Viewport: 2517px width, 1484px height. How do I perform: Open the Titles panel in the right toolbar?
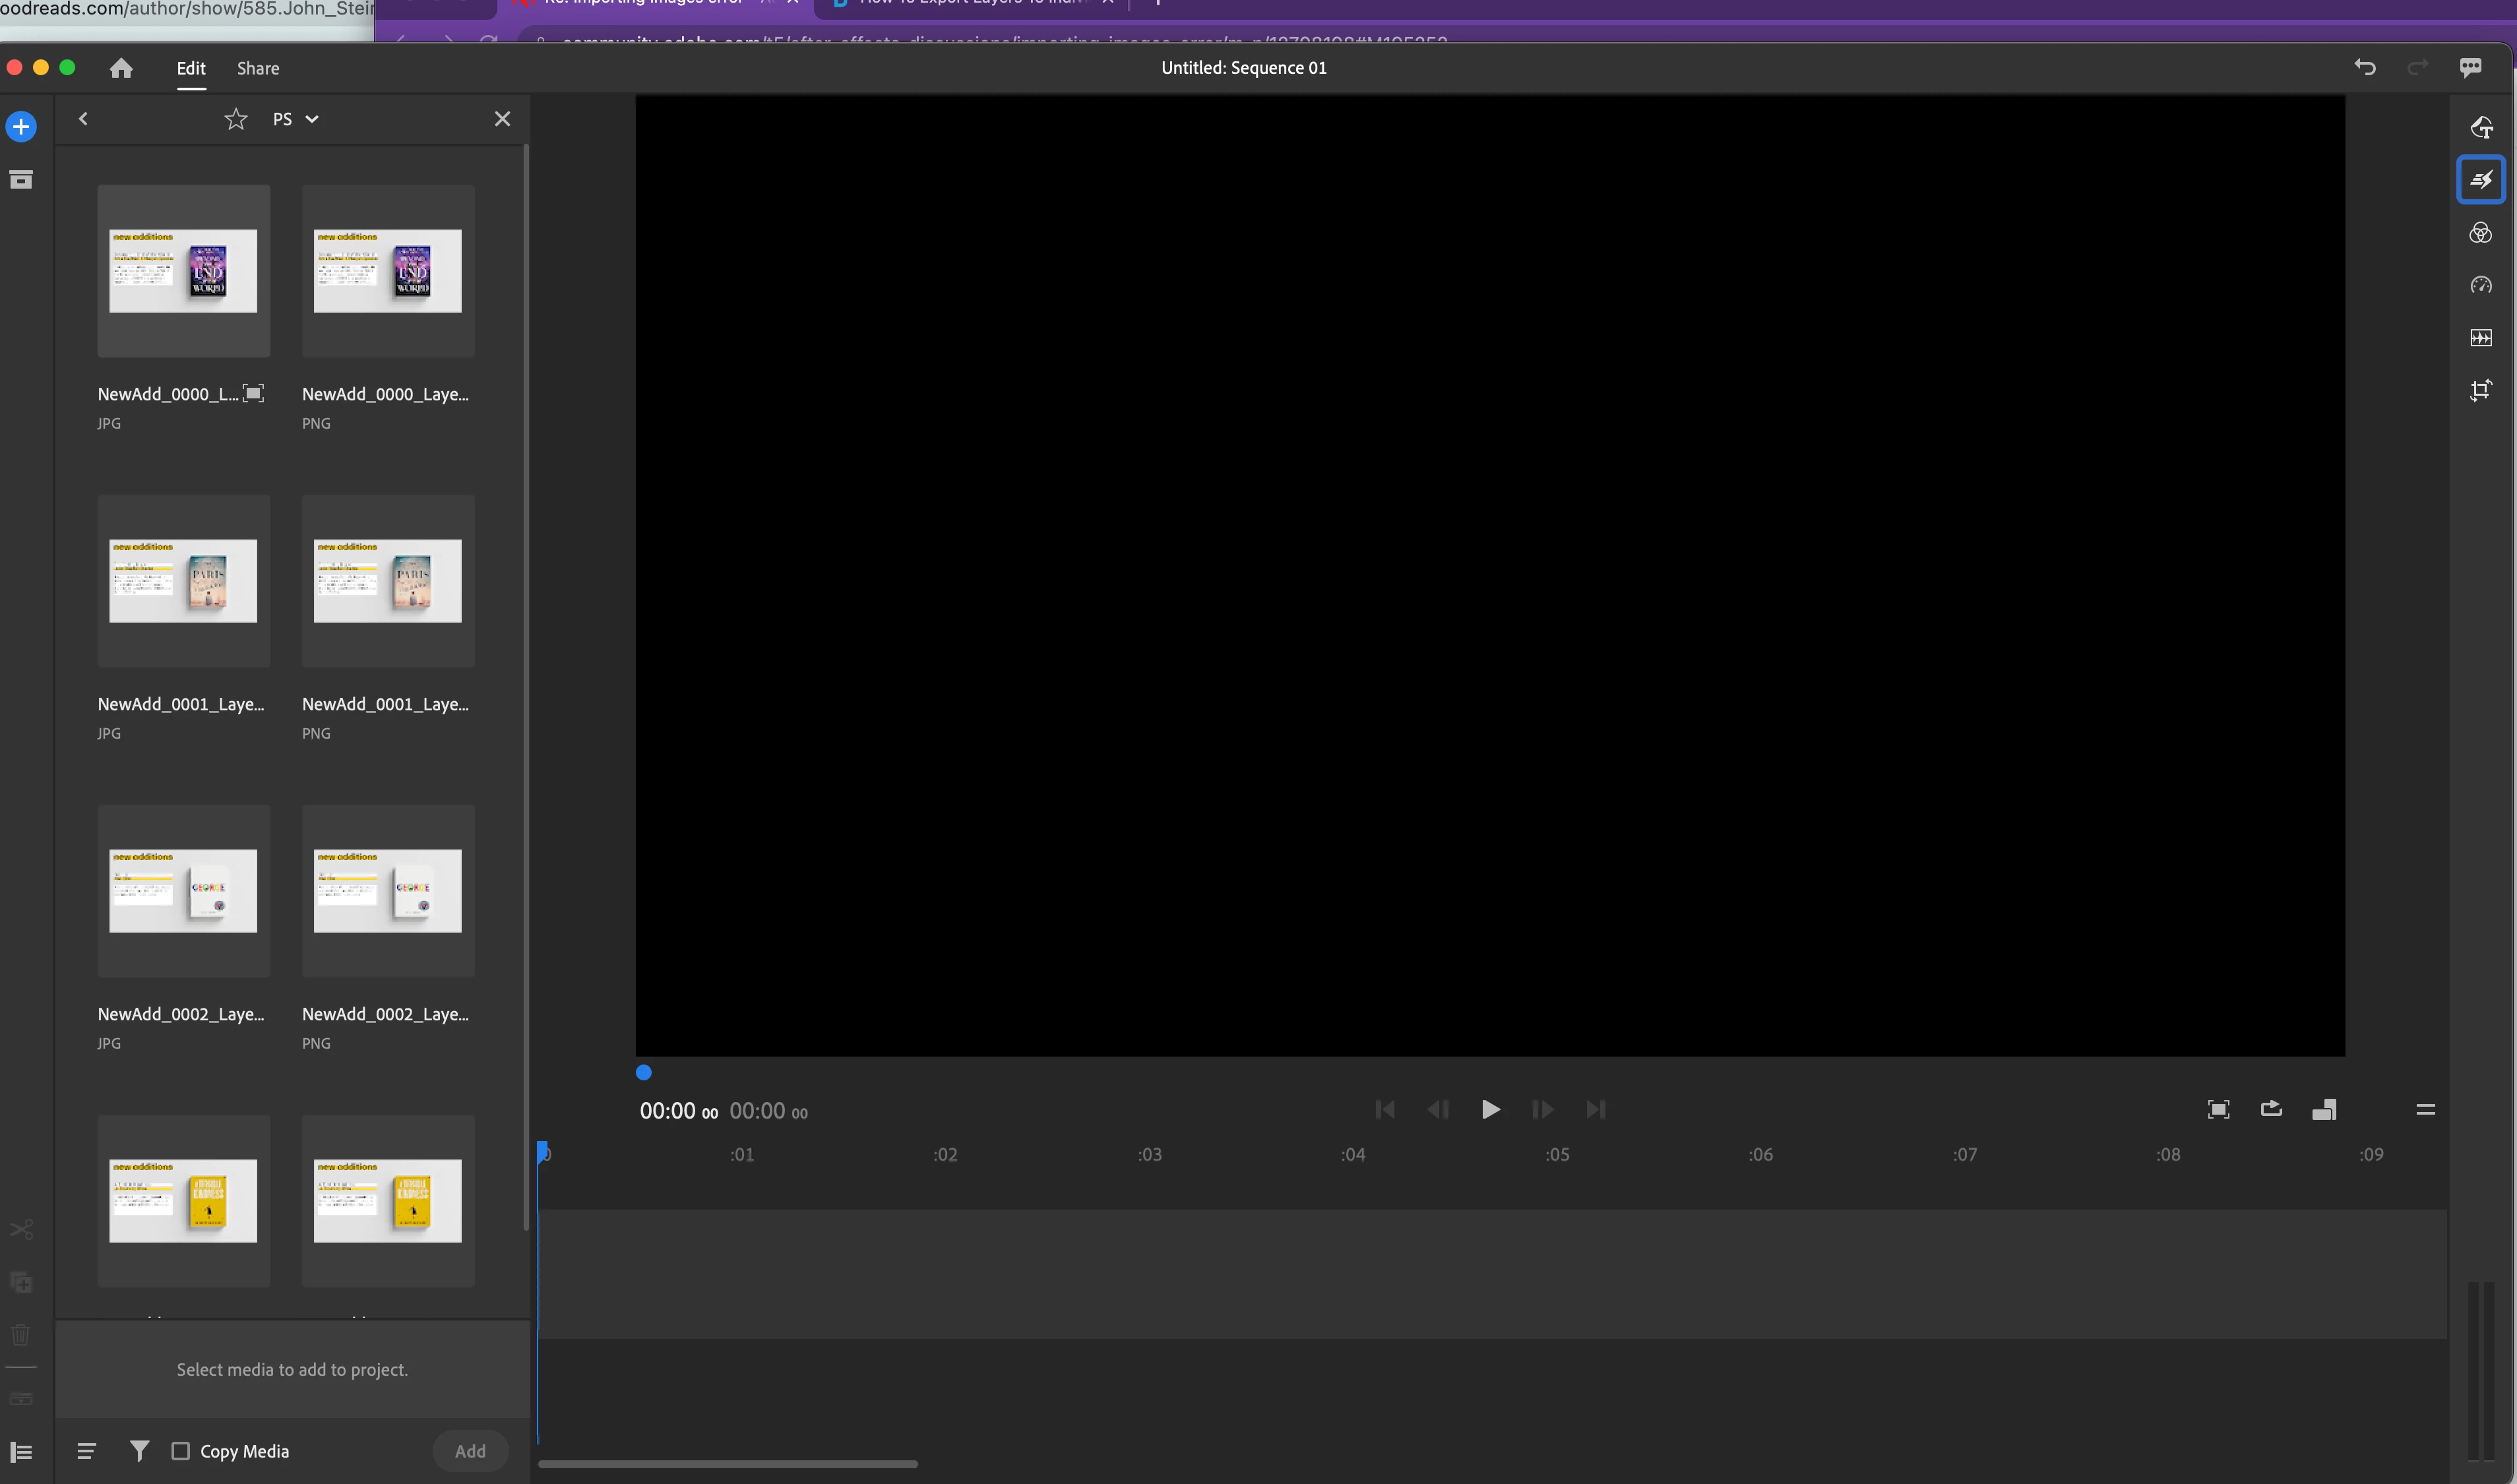[x=2480, y=127]
